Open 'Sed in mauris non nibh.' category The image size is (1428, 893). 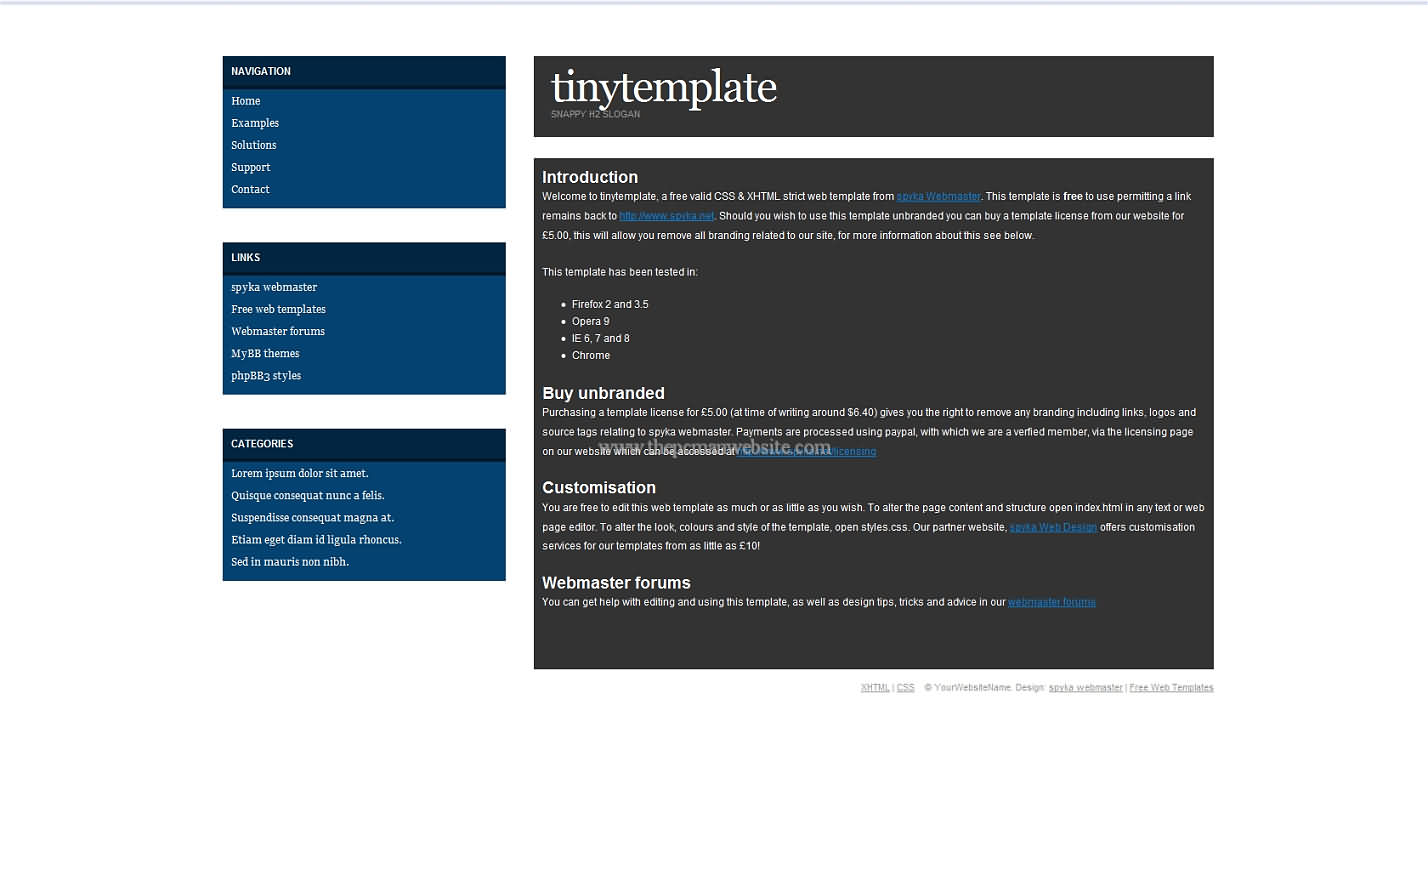pyautogui.click(x=290, y=561)
